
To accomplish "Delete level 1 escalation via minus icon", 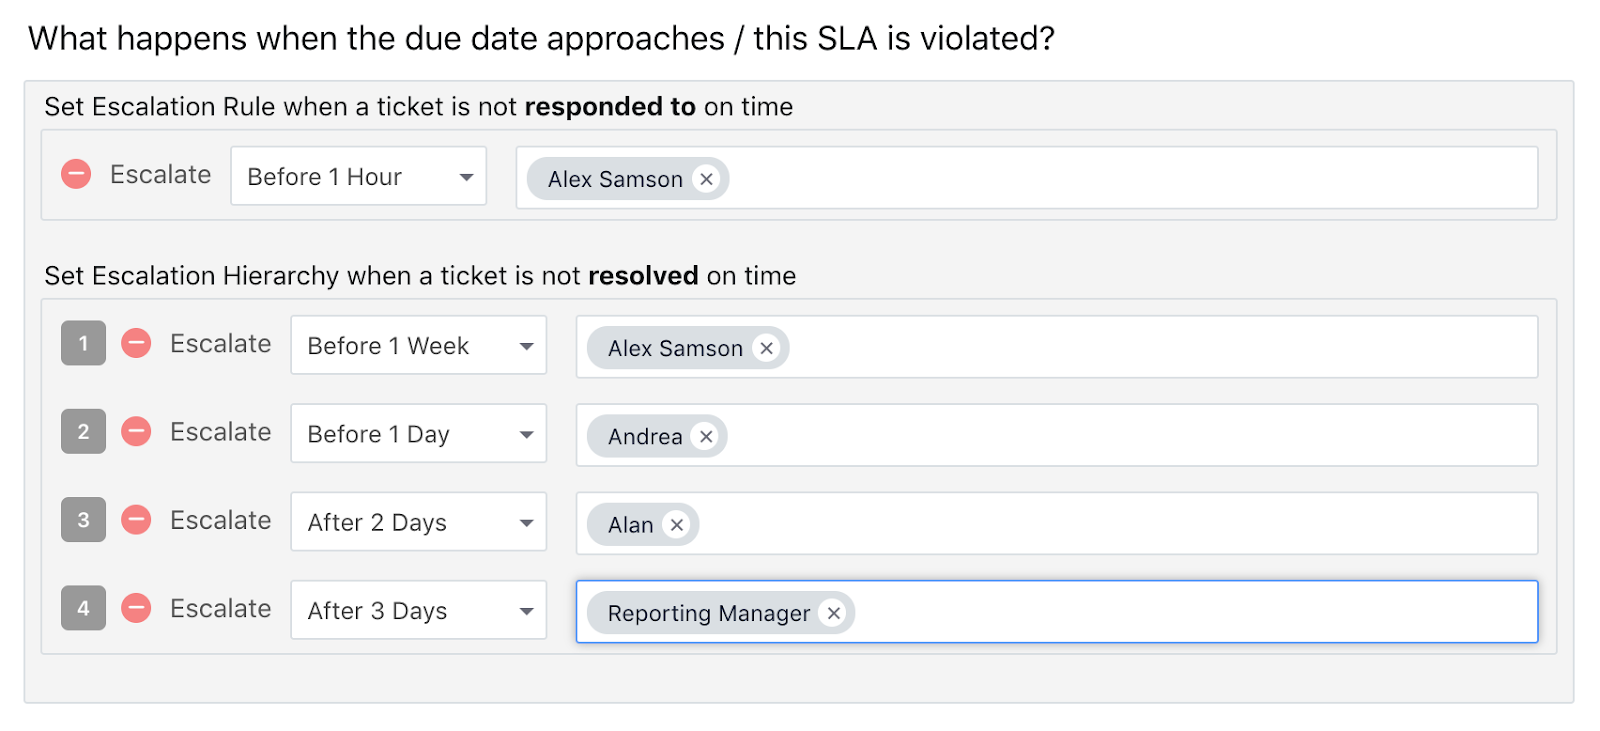I will (136, 344).
